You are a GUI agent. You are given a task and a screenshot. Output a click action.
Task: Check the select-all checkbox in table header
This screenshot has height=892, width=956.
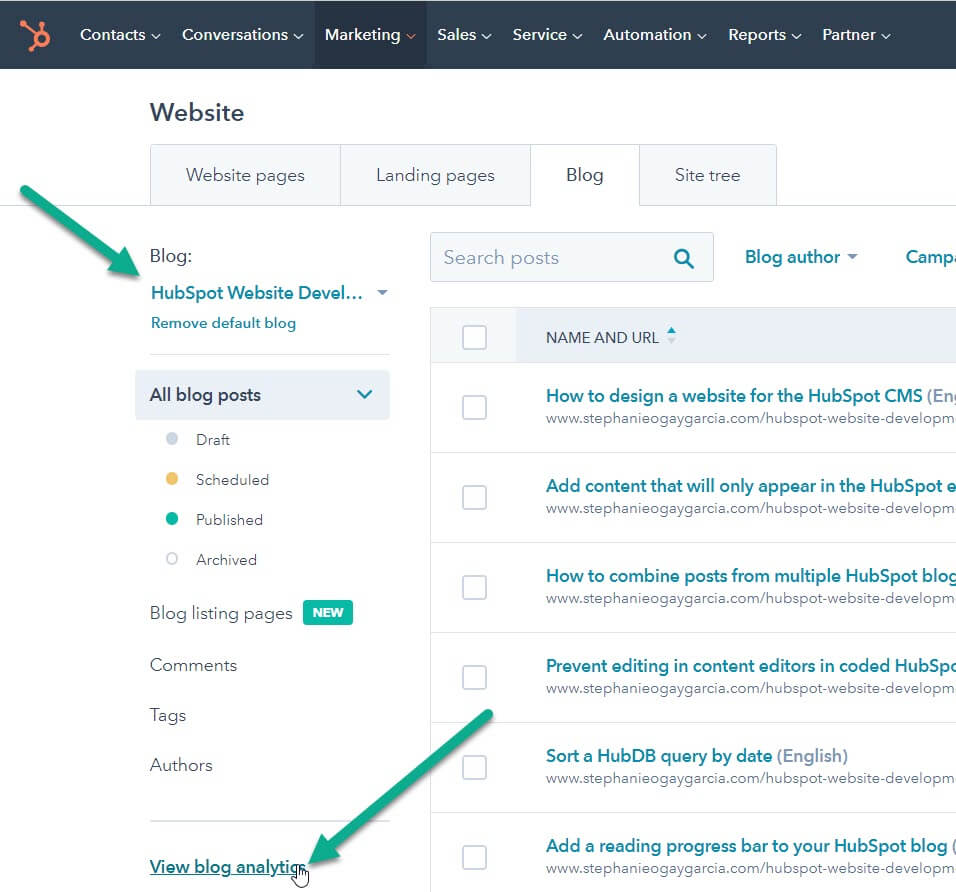click(x=474, y=337)
